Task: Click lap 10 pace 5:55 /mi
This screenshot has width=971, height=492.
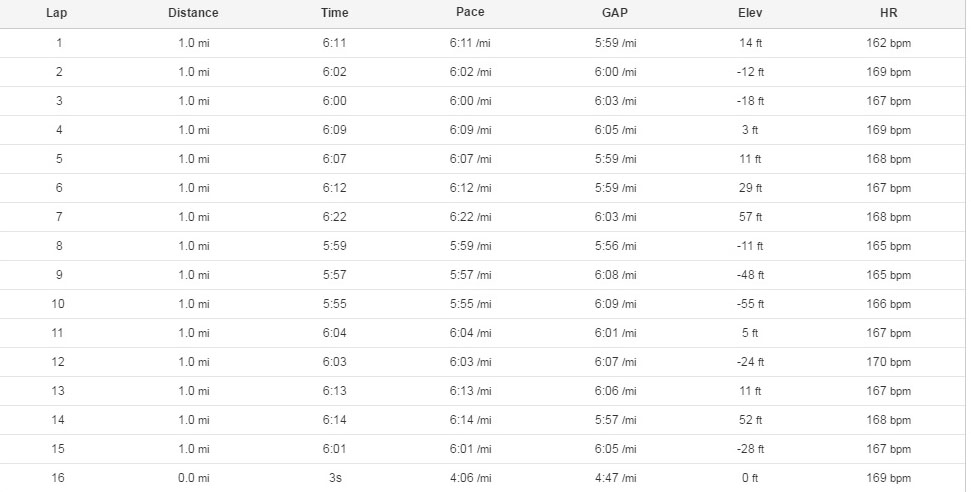Action: (471, 304)
